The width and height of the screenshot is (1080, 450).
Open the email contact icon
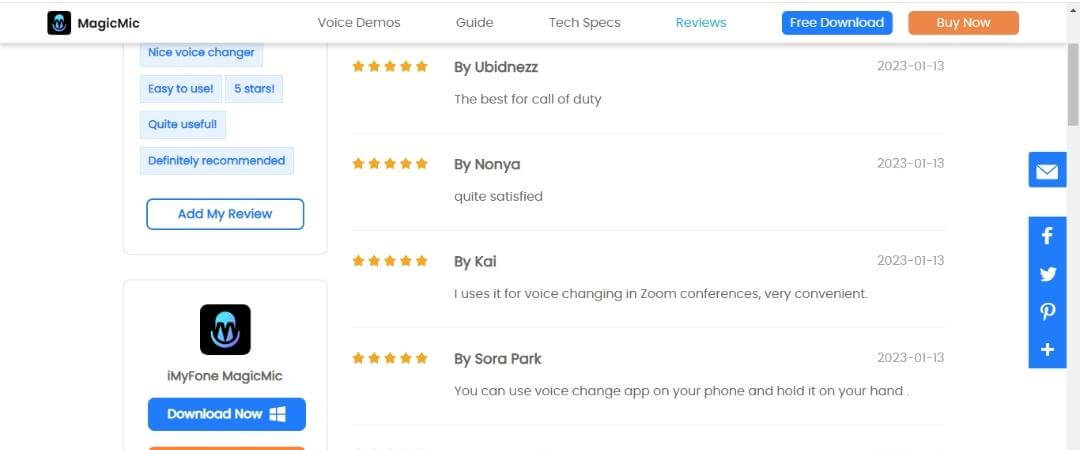point(1047,171)
